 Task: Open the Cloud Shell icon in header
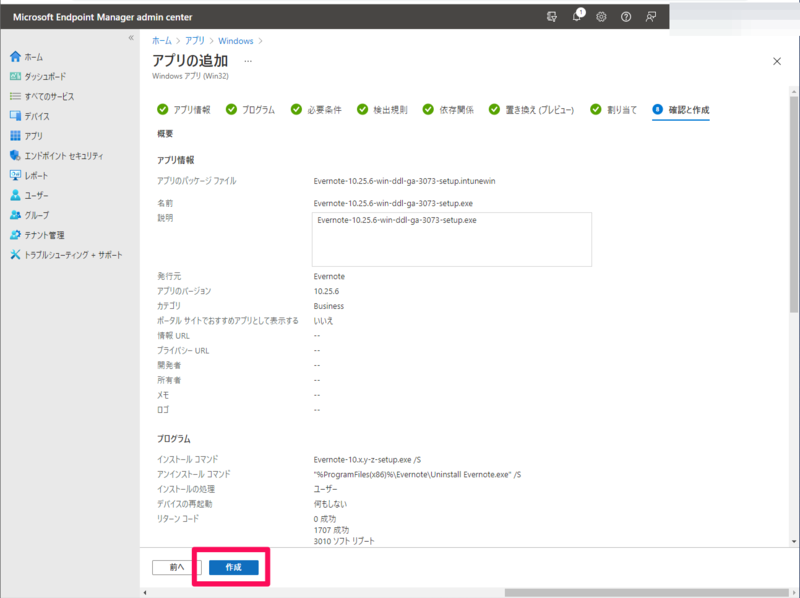click(552, 17)
